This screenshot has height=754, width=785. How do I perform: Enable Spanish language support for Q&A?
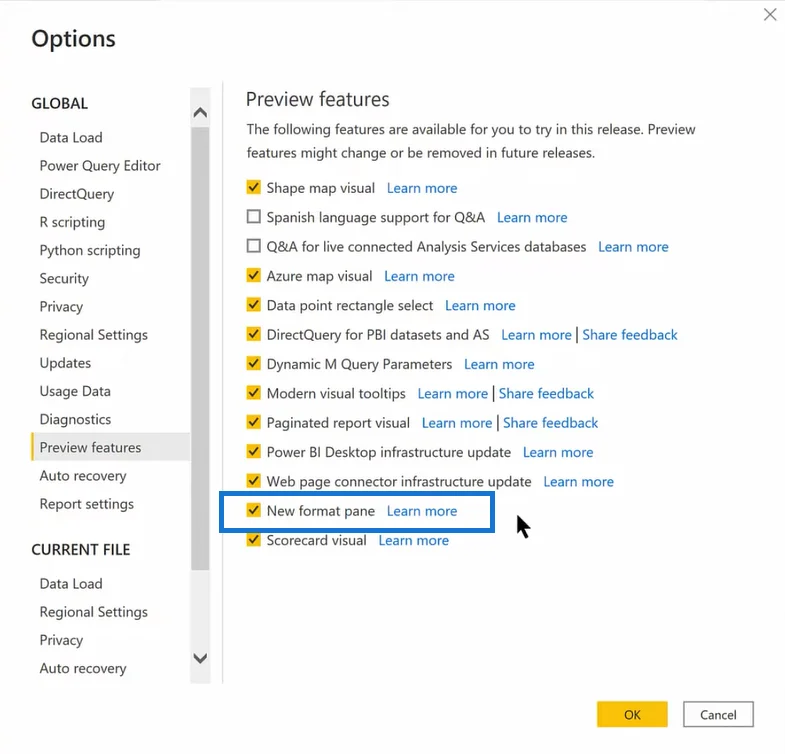point(253,217)
